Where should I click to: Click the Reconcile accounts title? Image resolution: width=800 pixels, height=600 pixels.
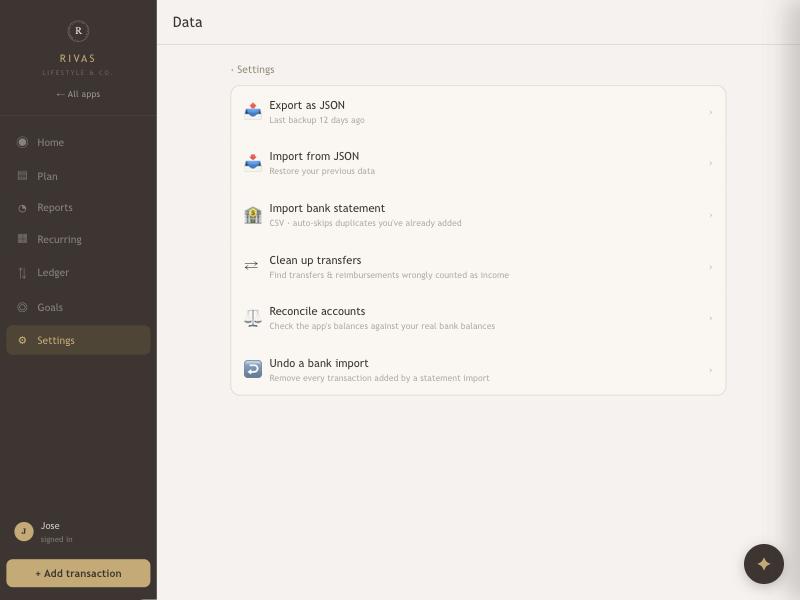(317, 311)
